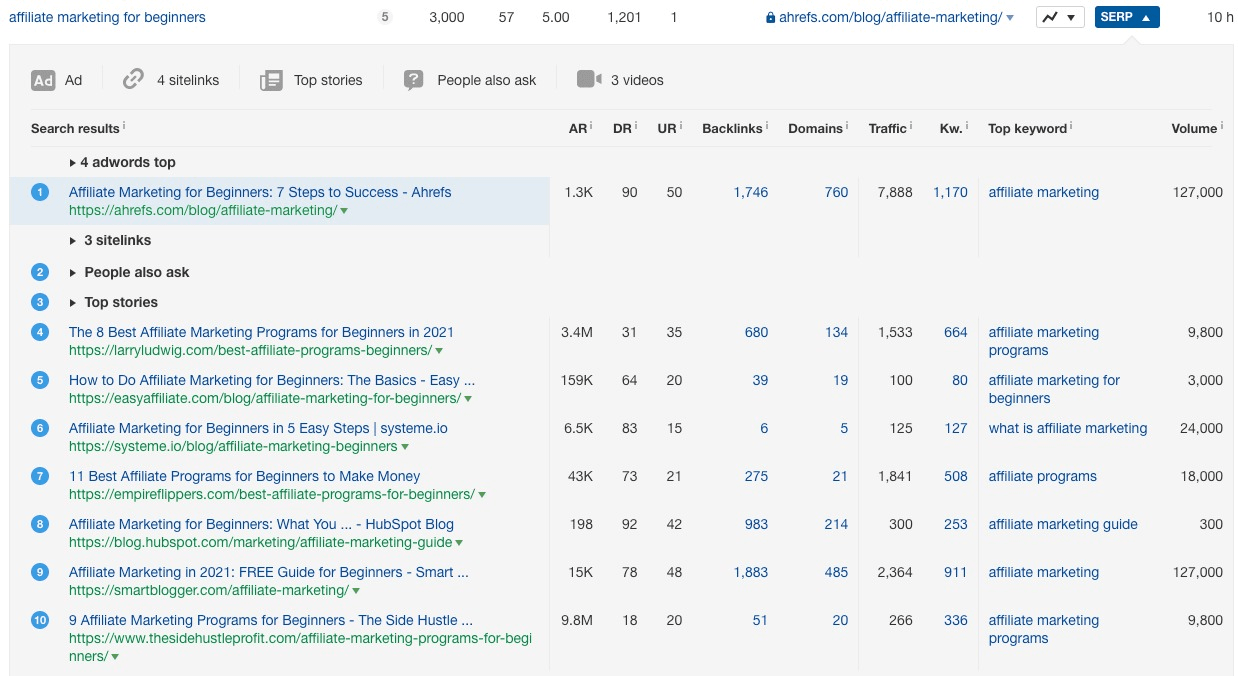The image size is (1238, 676).
Task: Open dropdown arrow after easyaffiliate.com URL
Action: (x=468, y=399)
